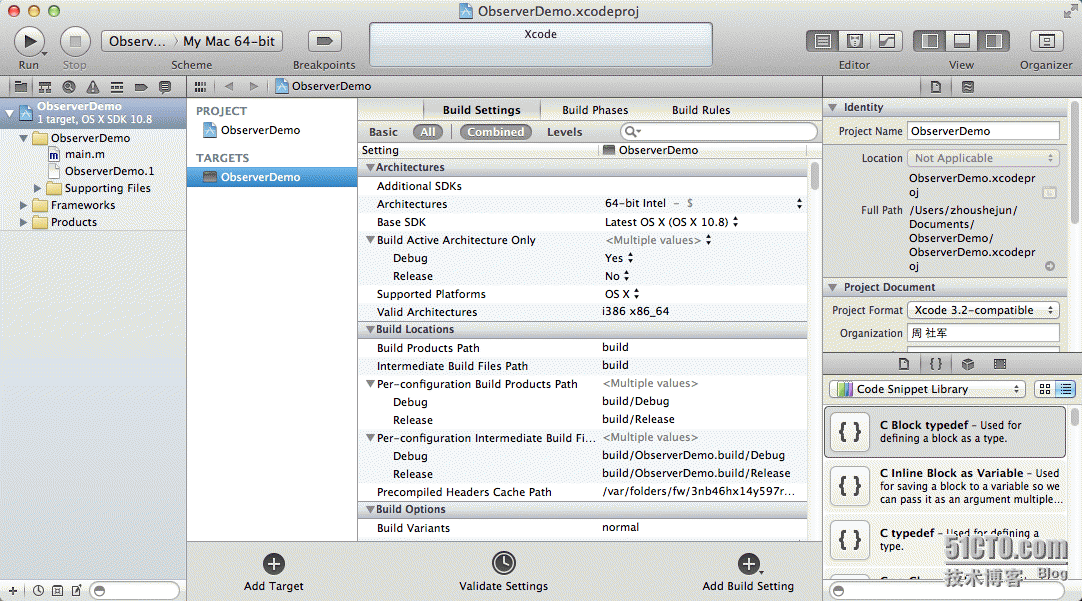Switch to the Build Settings tab
1082x601 pixels.
click(482, 110)
